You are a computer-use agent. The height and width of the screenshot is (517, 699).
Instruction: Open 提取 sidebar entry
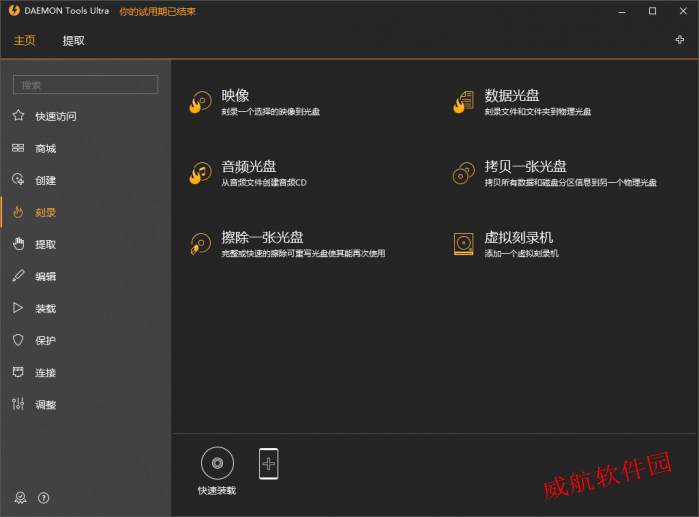pos(45,244)
